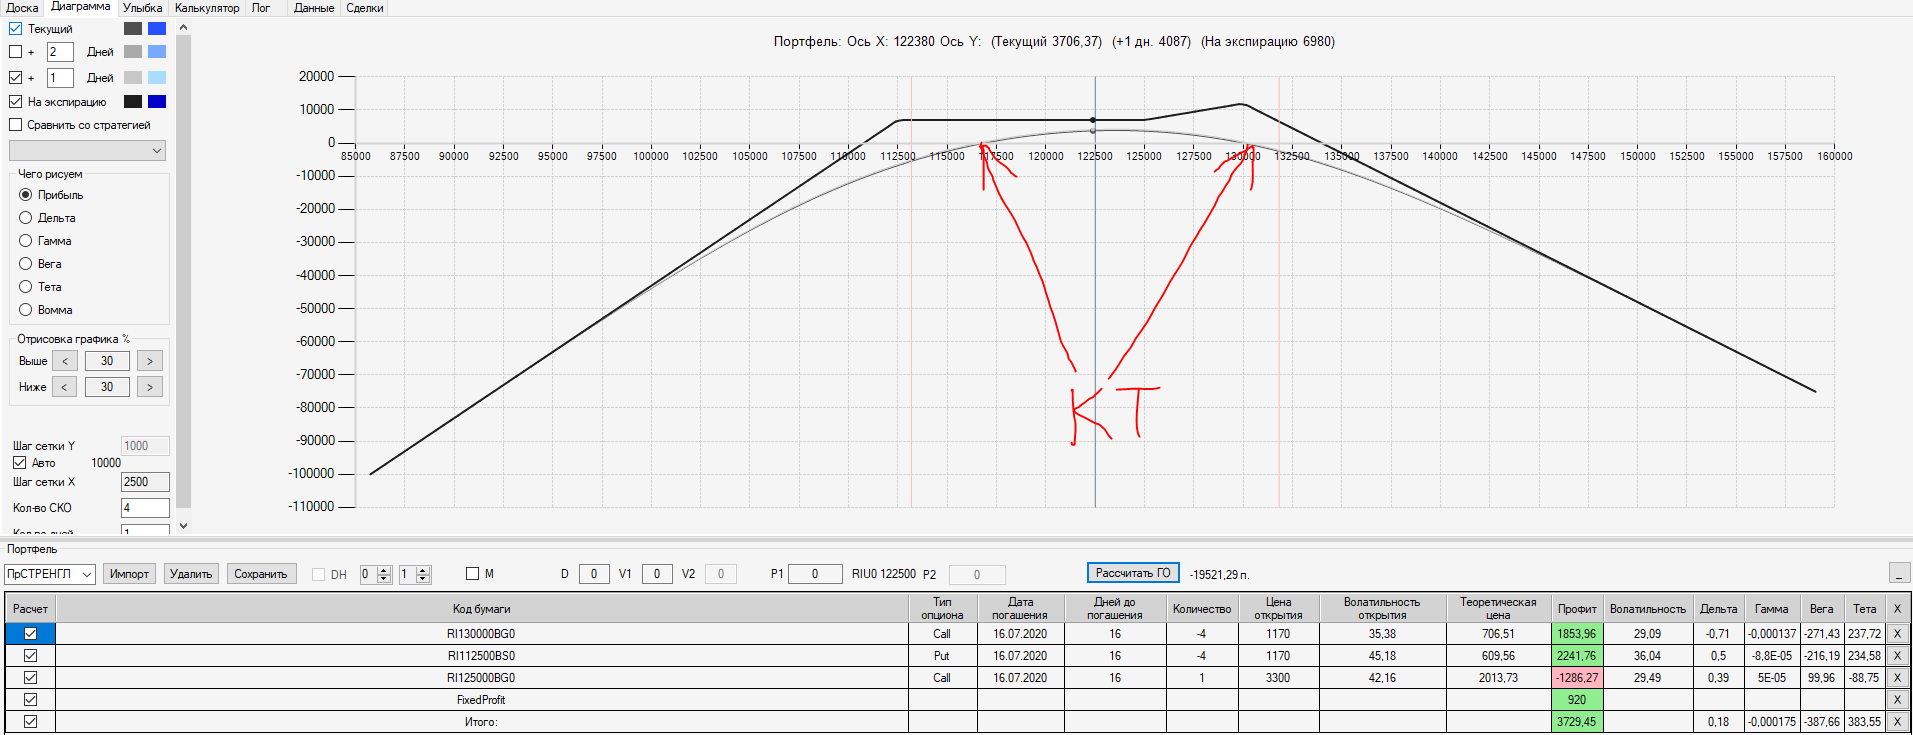Image resolution: width=1913 pixels, height=735 pixels.
Task: Uncheck the Расчет box for FixedProfit
Action: [30, 699]
